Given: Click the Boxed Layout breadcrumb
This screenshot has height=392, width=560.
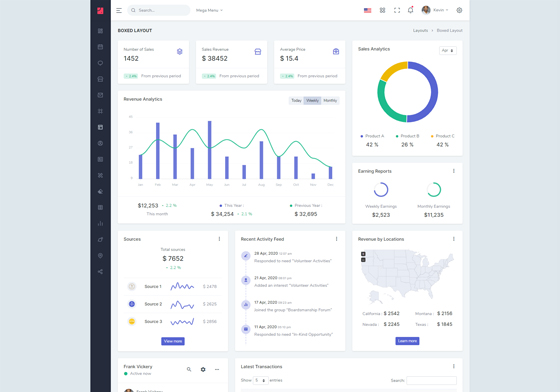Looking at the screenshot, I should point(450,31).
